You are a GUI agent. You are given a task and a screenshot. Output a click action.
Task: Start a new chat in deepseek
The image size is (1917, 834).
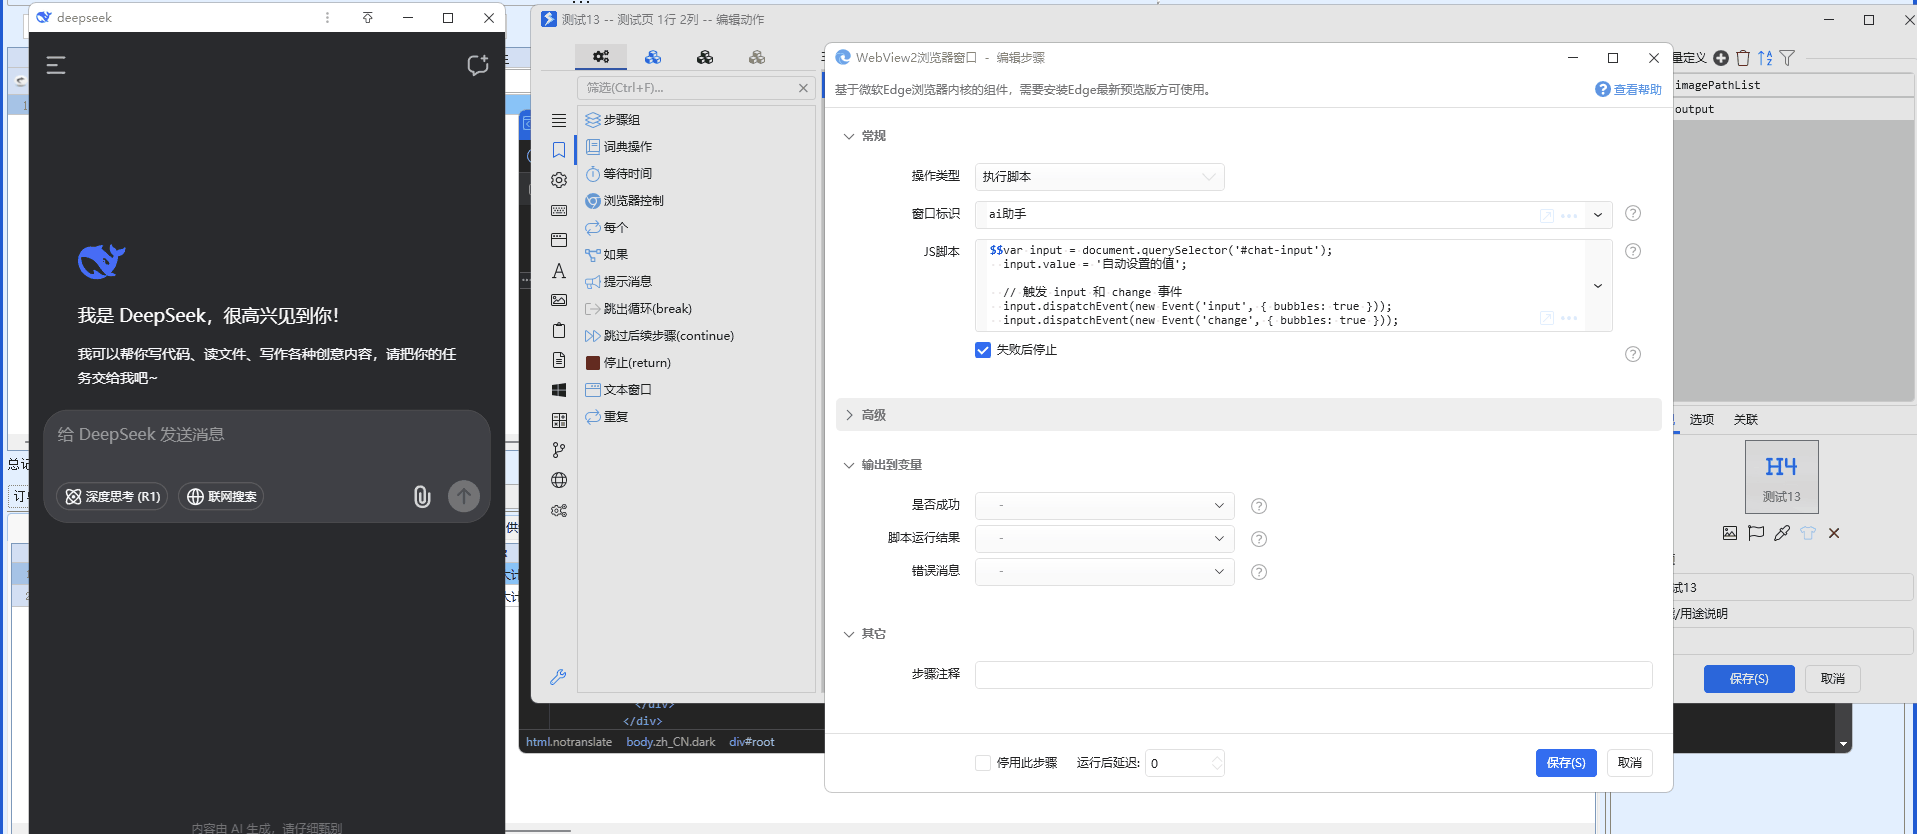click(x=478, y=65)
